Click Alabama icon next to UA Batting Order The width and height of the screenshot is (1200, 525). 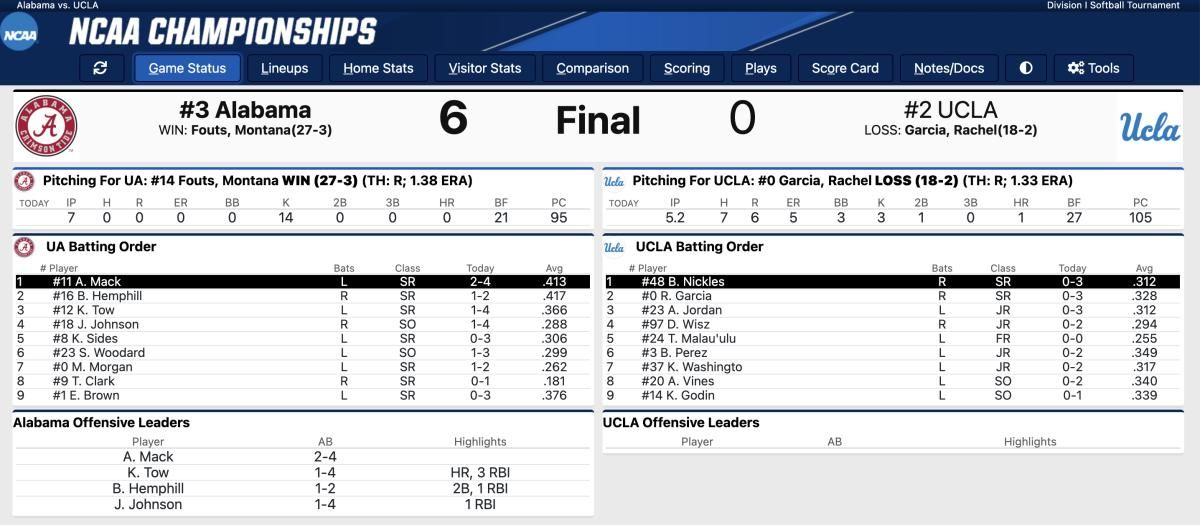[x=25, y=246]
